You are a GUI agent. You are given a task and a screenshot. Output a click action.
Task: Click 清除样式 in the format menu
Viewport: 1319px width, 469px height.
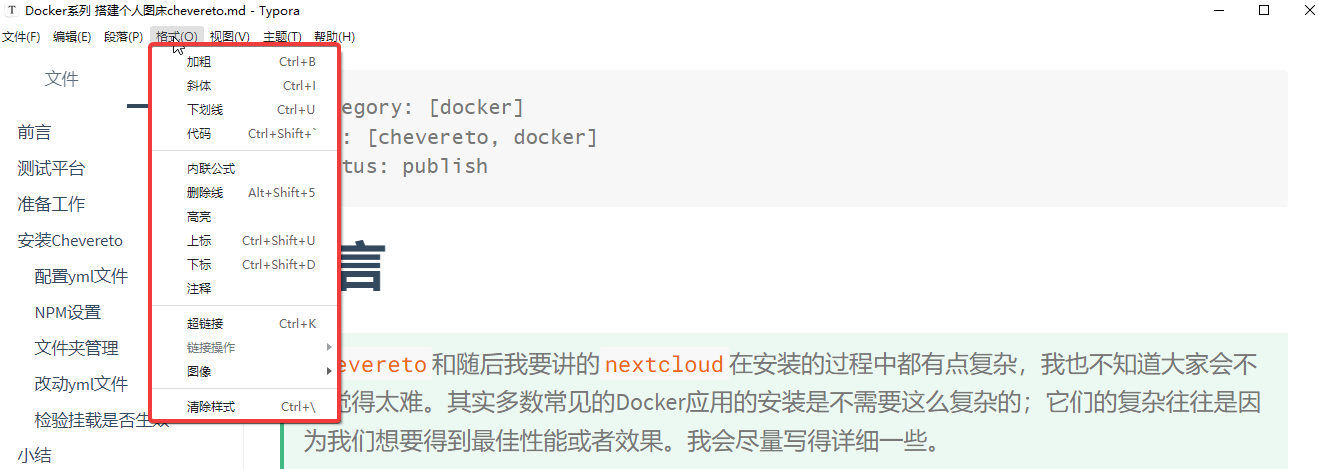pos(211,407)
